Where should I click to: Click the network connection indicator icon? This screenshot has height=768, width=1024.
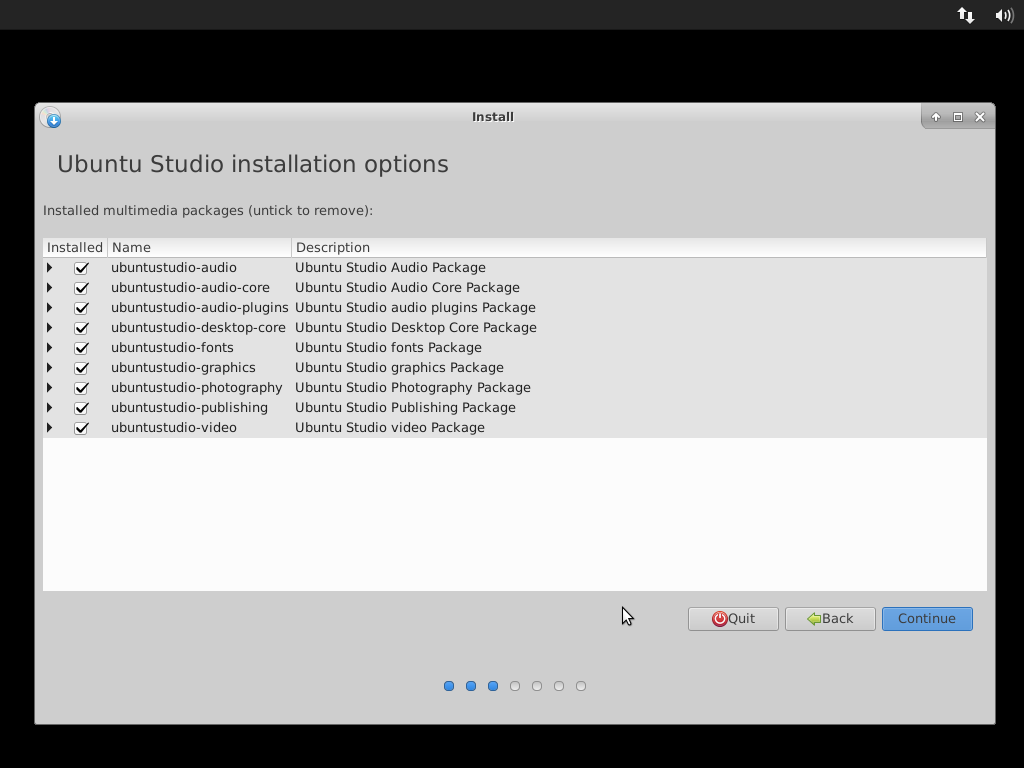pos(966,15)
